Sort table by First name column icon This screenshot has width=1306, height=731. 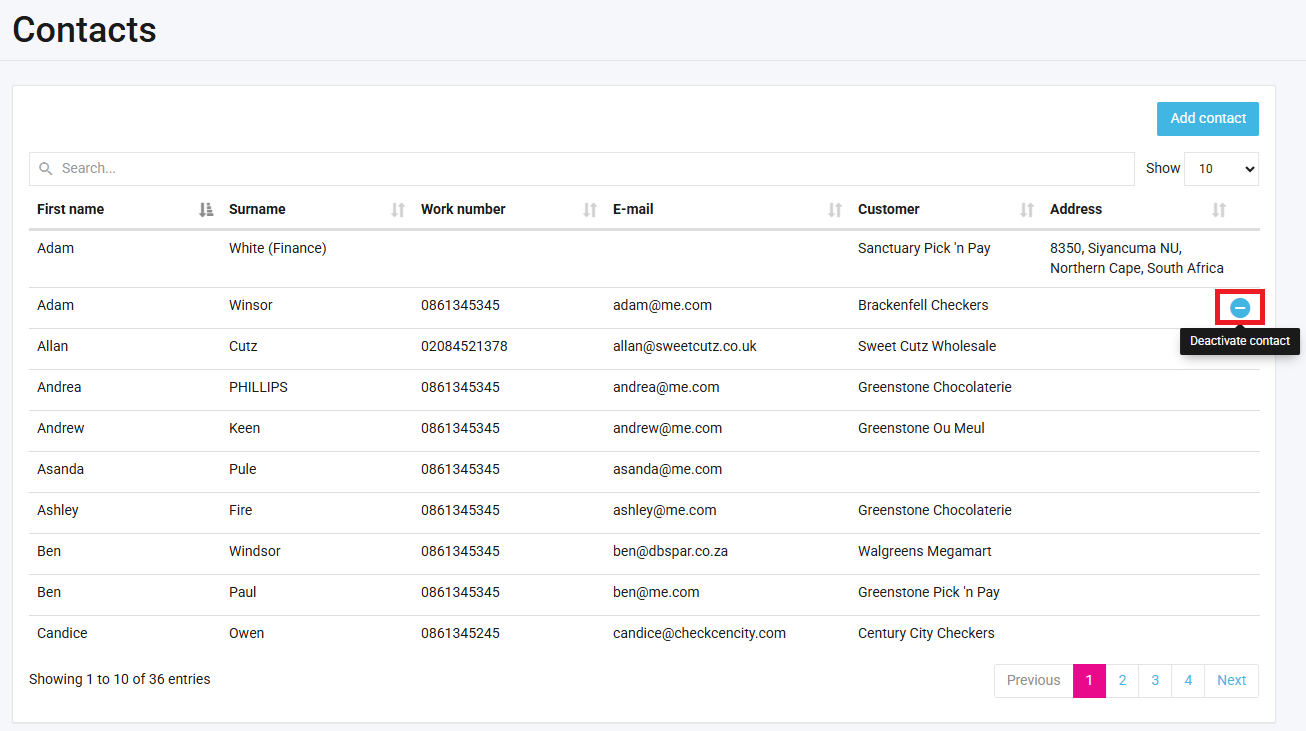click(206, 210)
